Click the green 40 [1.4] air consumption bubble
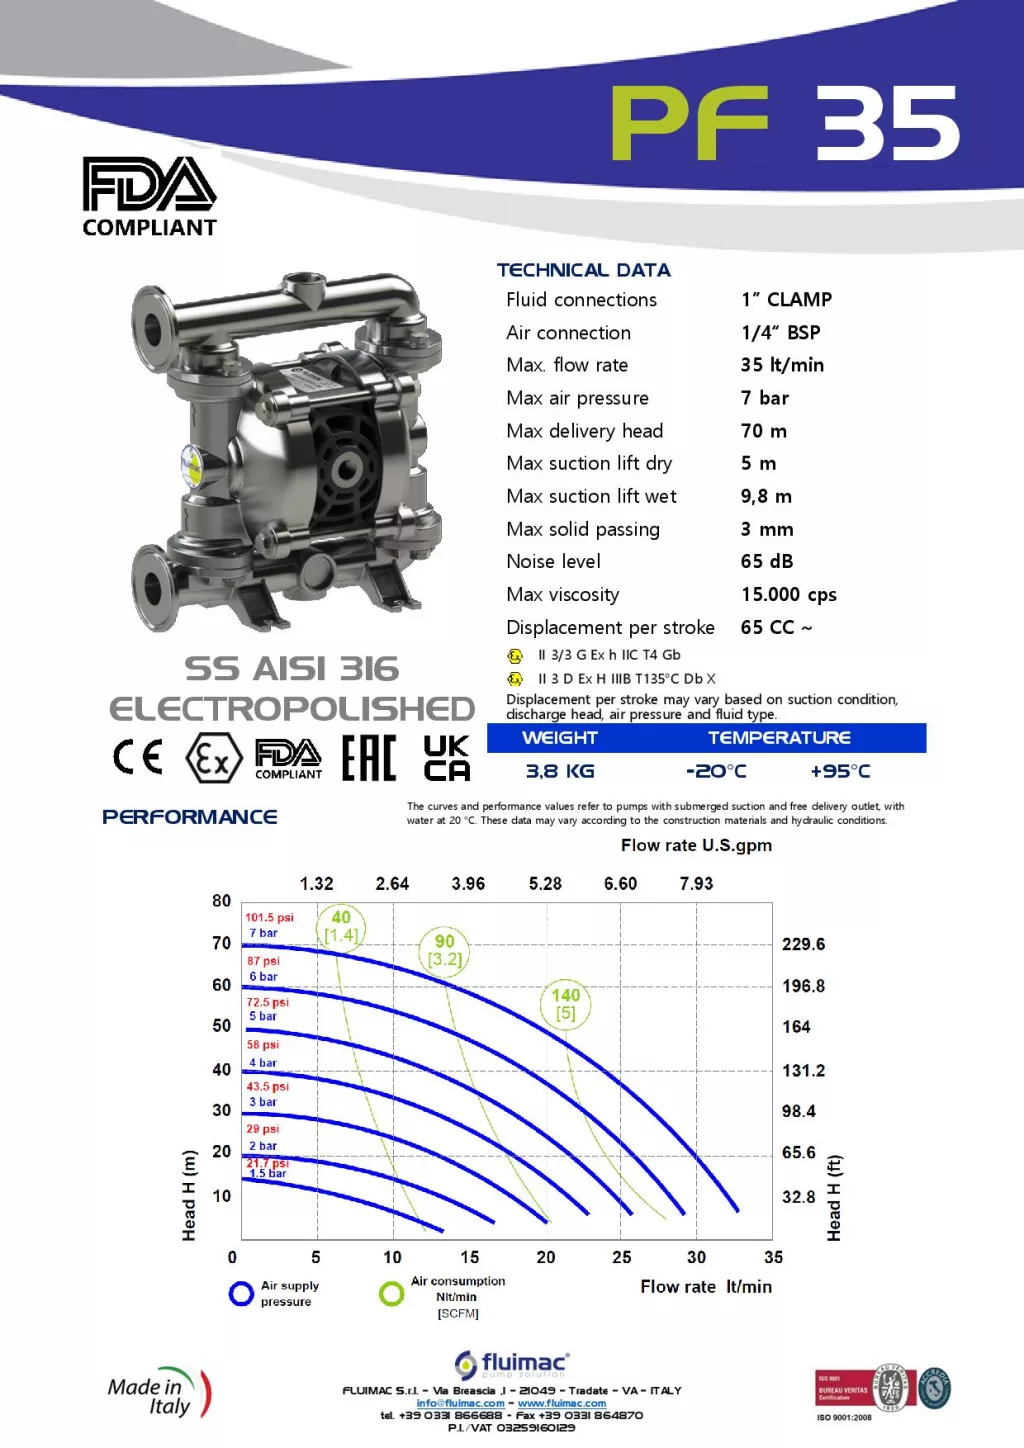1024x1448 pixels. pyautogui.click(x=341, y=926)
